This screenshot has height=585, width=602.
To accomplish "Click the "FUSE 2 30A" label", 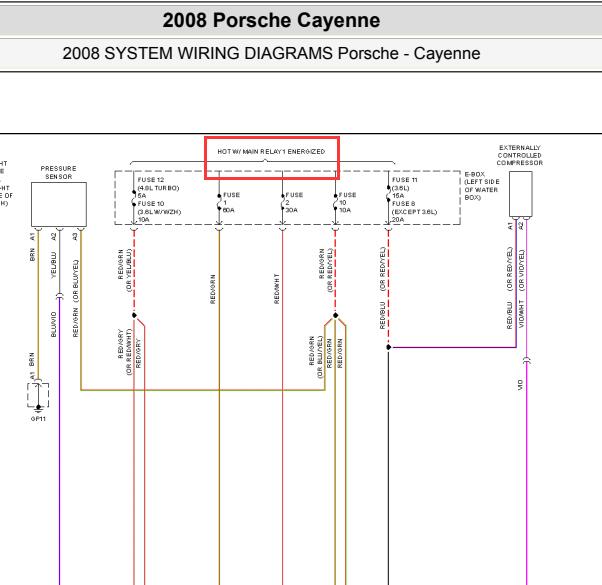I will click(x=294, y=202).
